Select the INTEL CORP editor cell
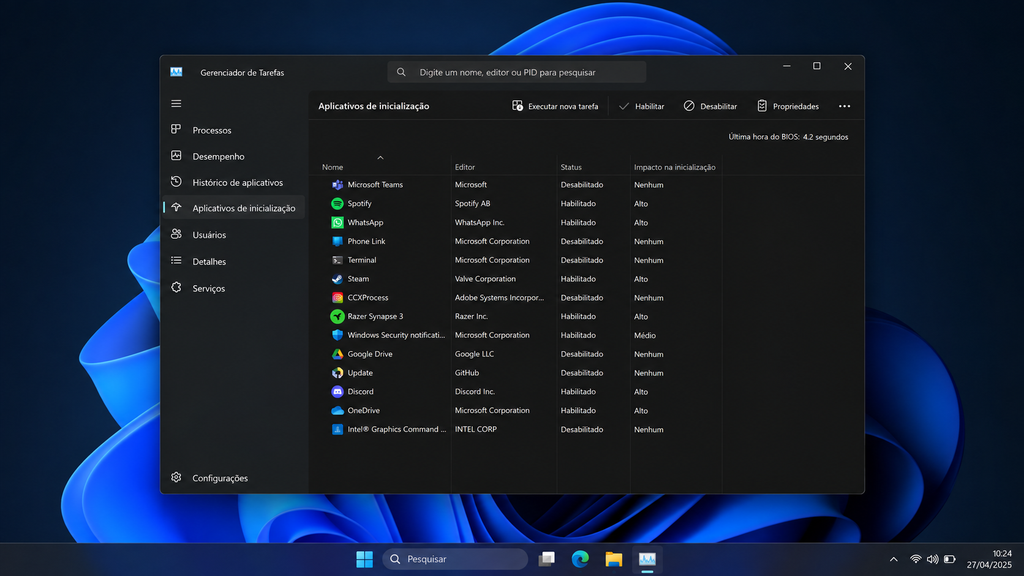Screen dimensions: 1024x576 pyautogui.click(x=476, y=429)
